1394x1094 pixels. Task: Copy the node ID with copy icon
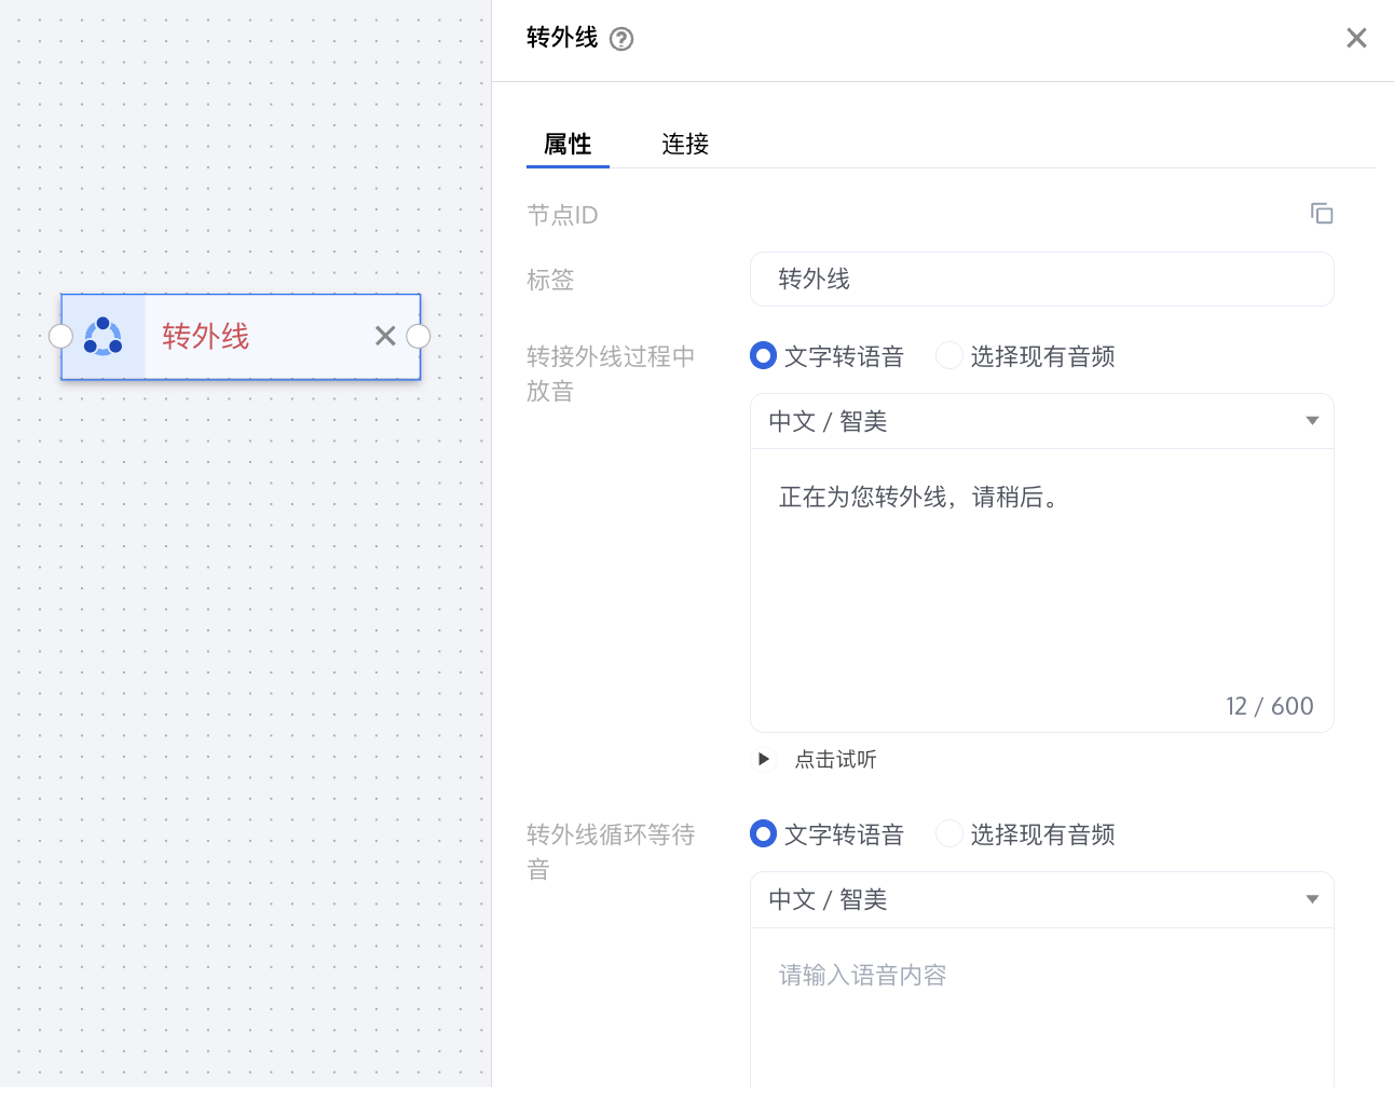click(1321, 214)
